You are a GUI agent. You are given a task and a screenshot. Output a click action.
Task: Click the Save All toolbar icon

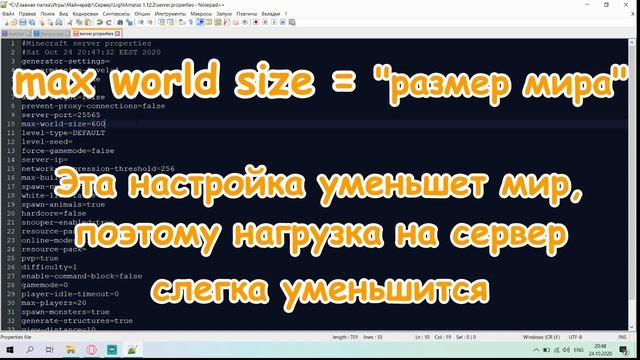32,22
